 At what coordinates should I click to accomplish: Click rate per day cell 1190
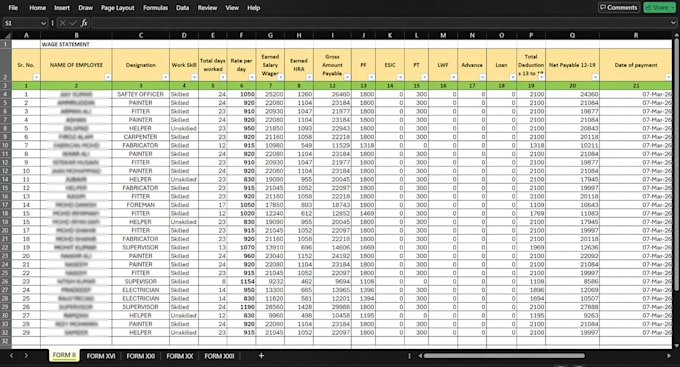pos(241,307)
